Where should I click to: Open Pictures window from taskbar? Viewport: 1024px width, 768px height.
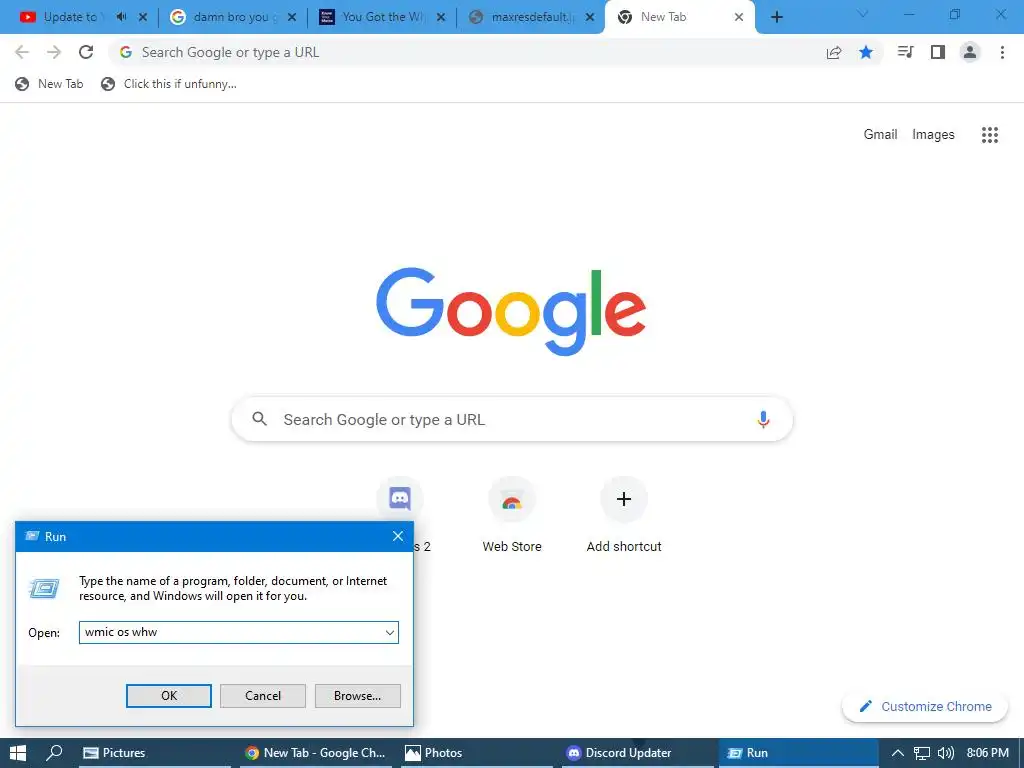pyautogui.click(x=155, y=753)
